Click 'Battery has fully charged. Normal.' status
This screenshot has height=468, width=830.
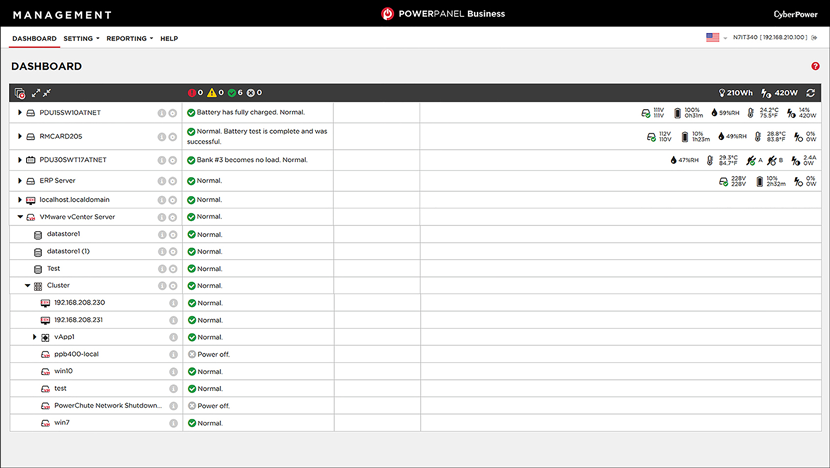click(x=250, y=112)
